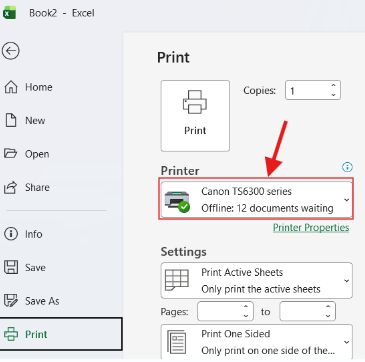Increase the Copies count with up arrow
The image size is (365, 362).
[333, 86]
